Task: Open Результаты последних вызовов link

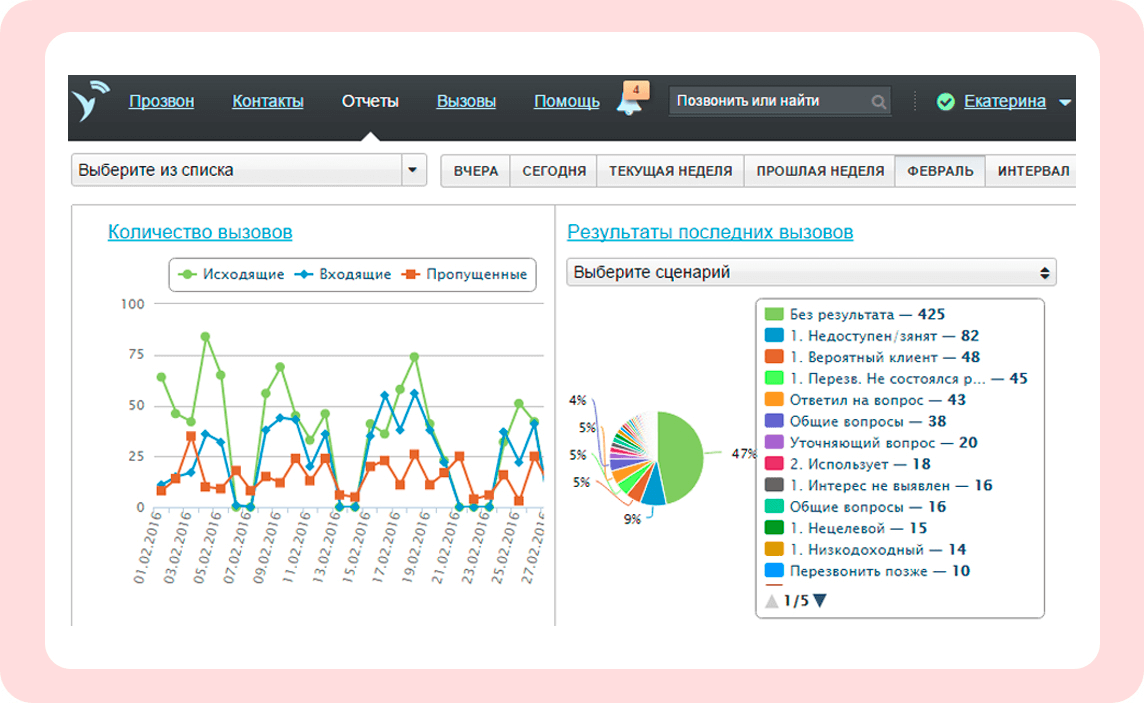Action: [710, 232]
